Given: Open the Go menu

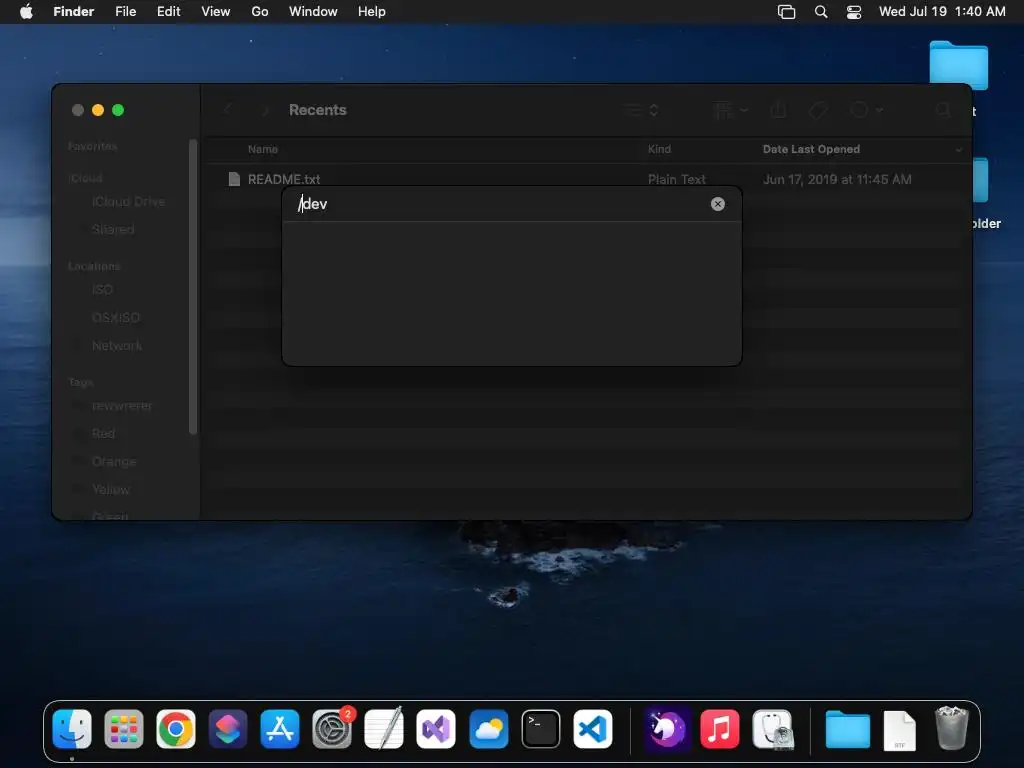Looking at the screenshot, I should click(x=260, y=12).
